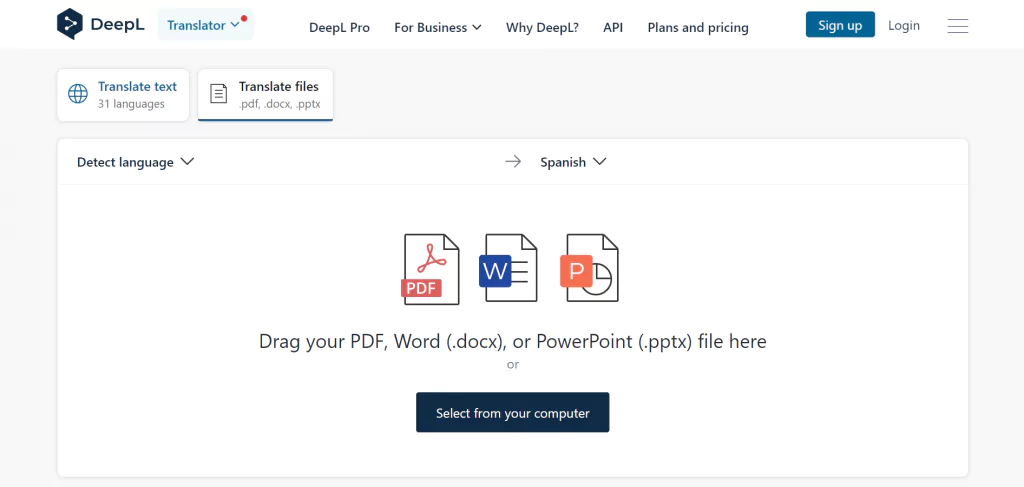This screenshot has height=487, width=1024.
Task: Click the document icon on Translate files
Action: click(218, 94)
